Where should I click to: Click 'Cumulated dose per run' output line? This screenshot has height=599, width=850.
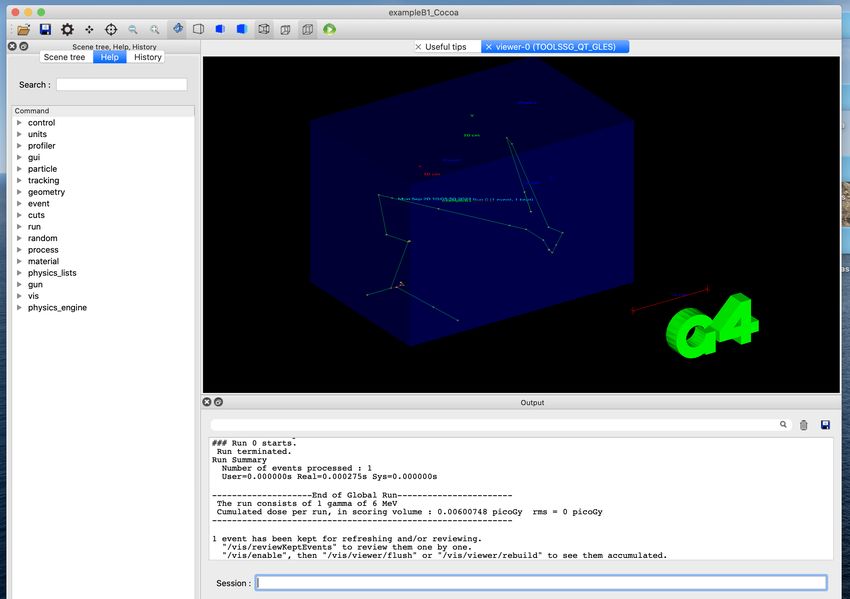[409, 512]
